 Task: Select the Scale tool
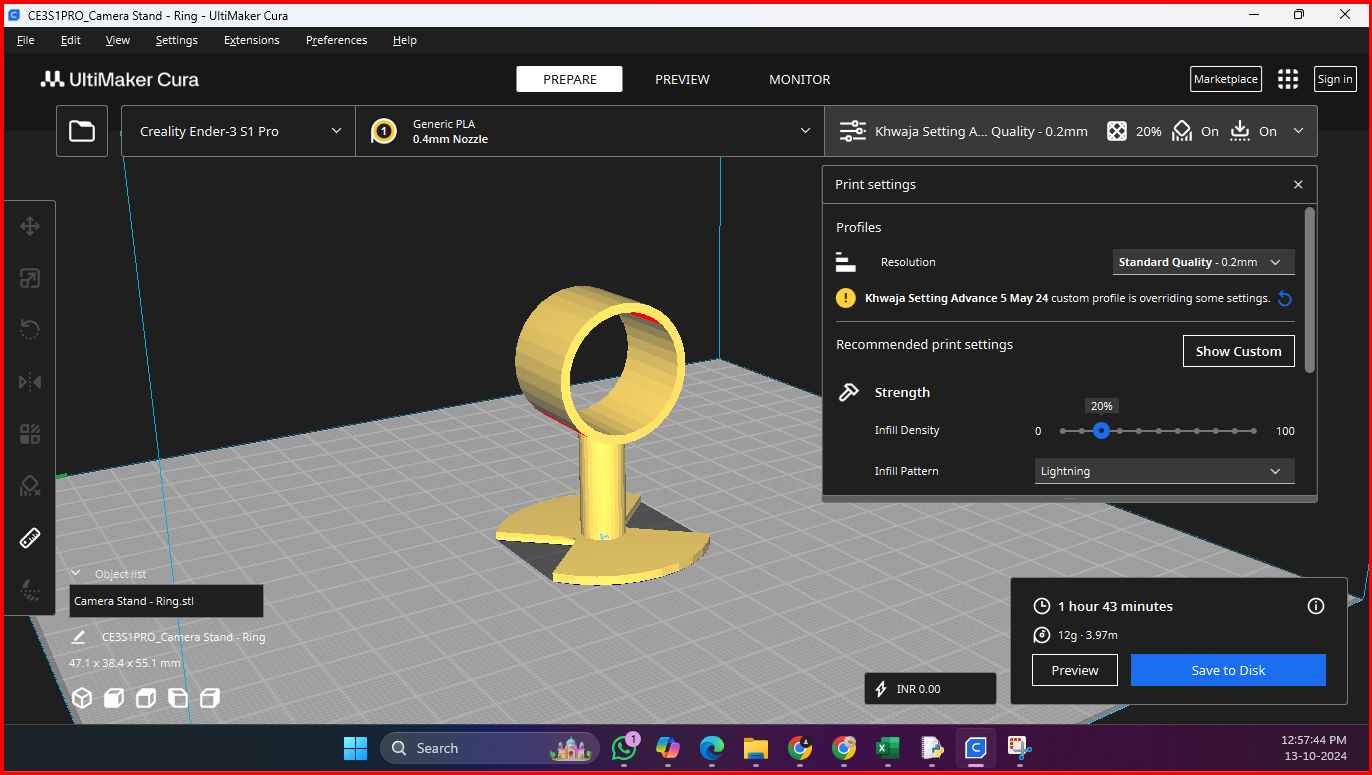pos(30,278)
